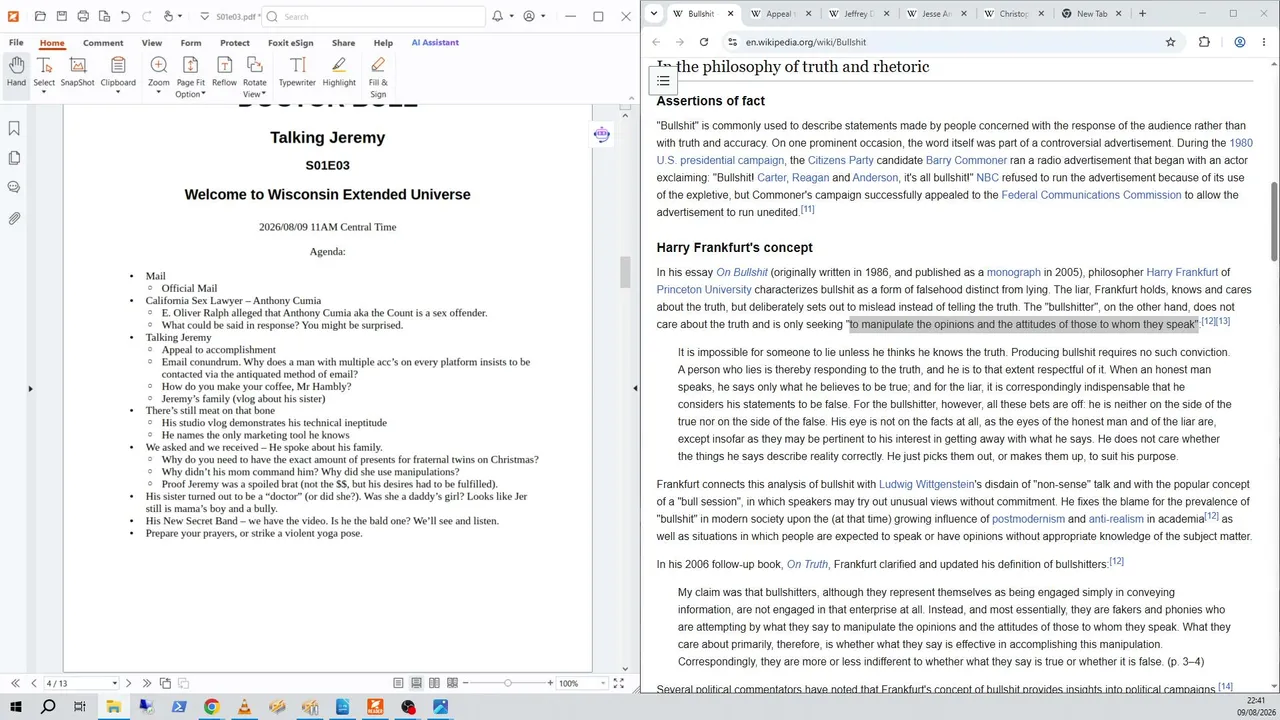Image resolution: width=1280 pixels, height=720 pixels.
Task: Open the Attachments paperclip panel
Action: (14, 218)
